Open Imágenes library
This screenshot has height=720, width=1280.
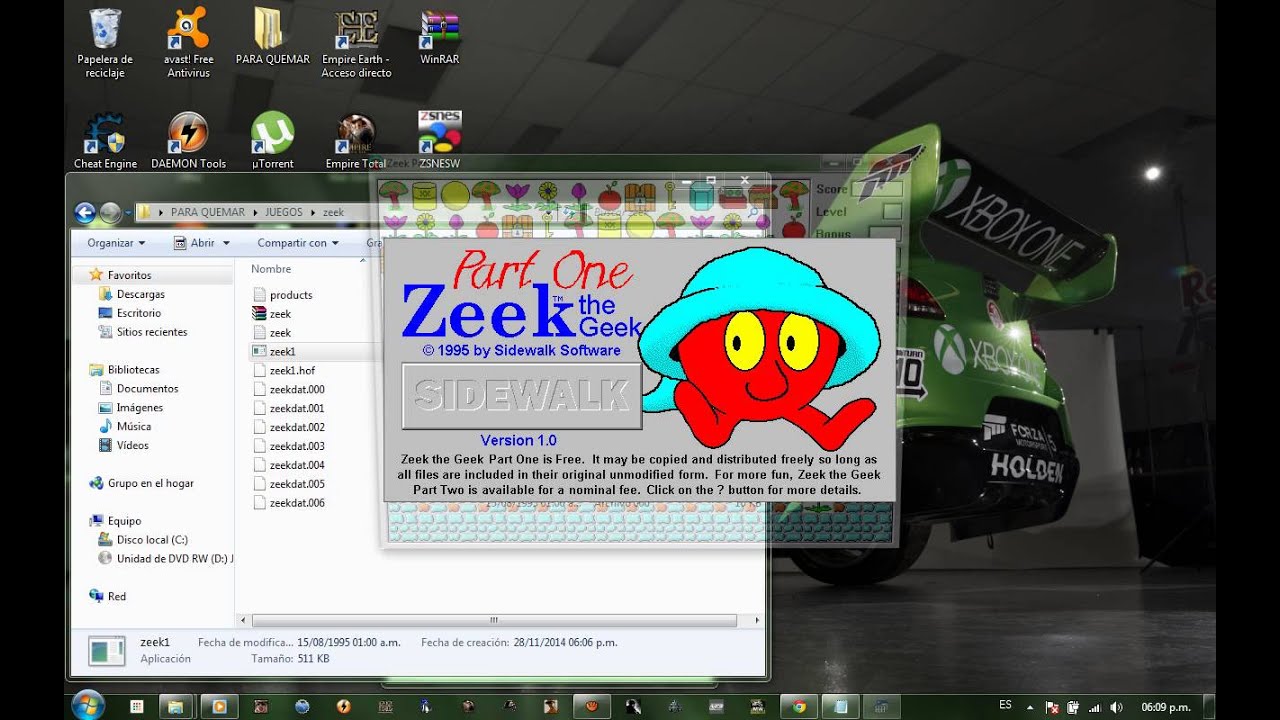coord(139,408)
